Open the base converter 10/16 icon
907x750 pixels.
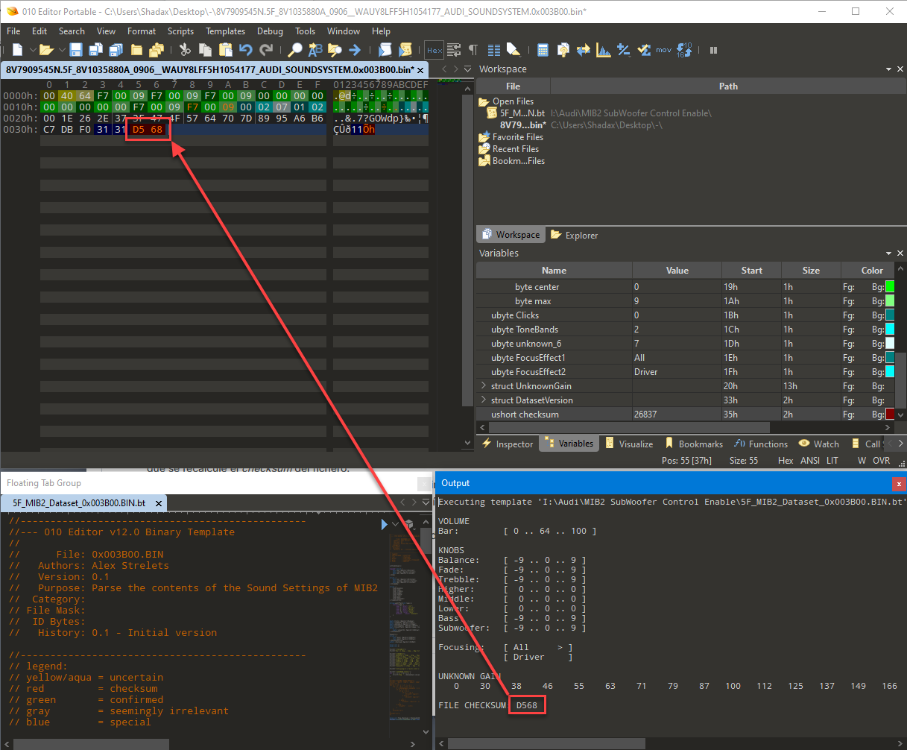[684, 50]
